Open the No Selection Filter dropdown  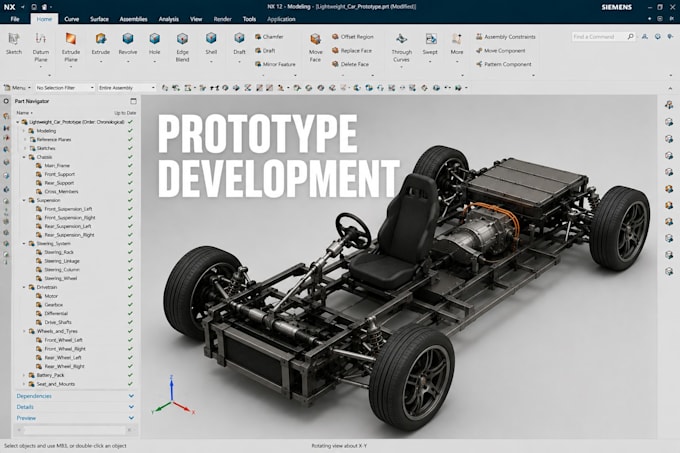click(x=65, y=88)
